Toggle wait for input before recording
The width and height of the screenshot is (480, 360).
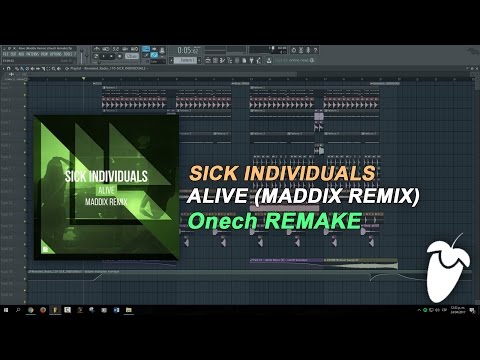coord(106,49)
